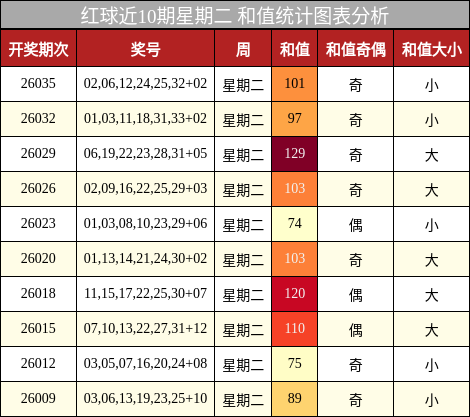Click 星期二 in row 26029
470x417 pixels.
click(x=243, y=155)
